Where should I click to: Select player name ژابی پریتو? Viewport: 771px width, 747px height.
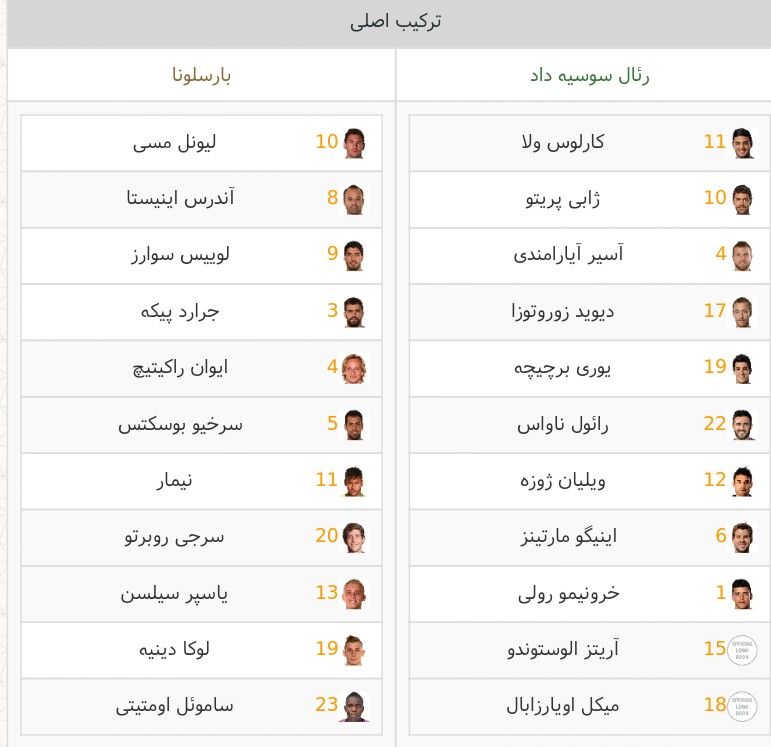(x=563, y=199)
